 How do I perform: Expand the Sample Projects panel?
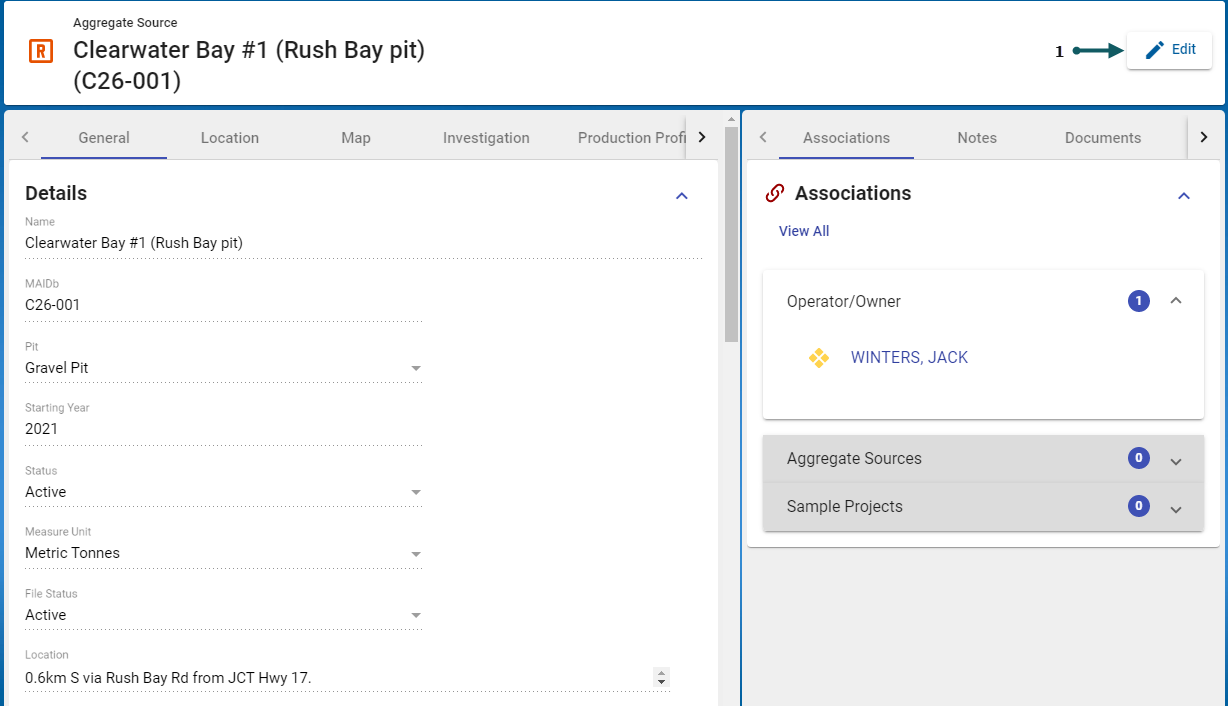coord(1176,508)
